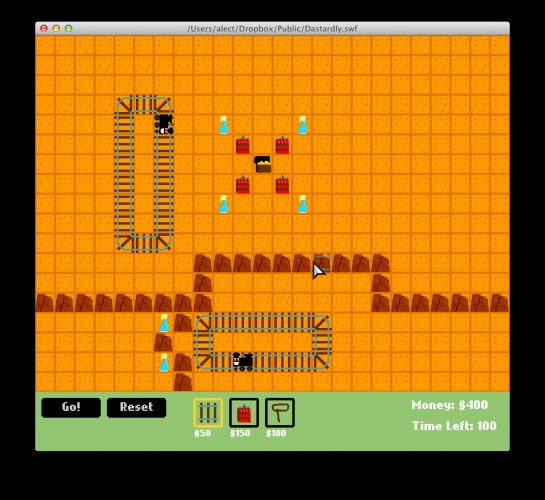Image resolution: width=545 pixels, height=500 pixels.
Task: Click the $100 signpost price label
Action: pyautogui.click(x=276, y=433)
